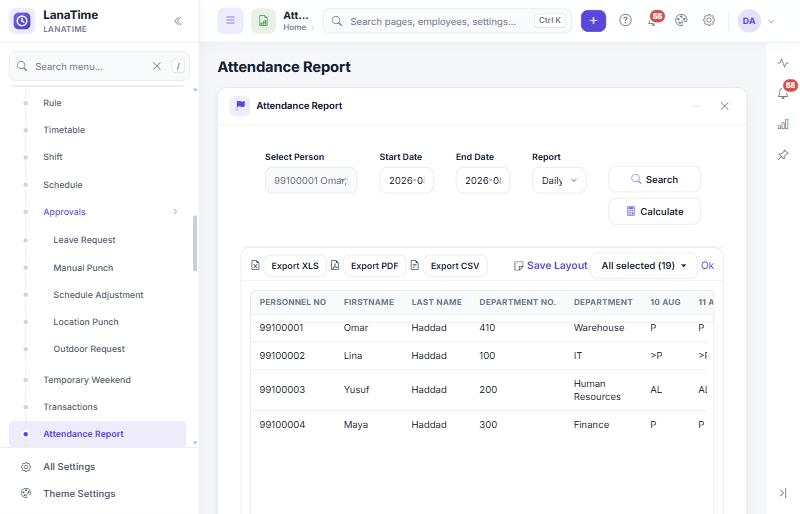Click cell 99100003 in the table

point(282,389)
